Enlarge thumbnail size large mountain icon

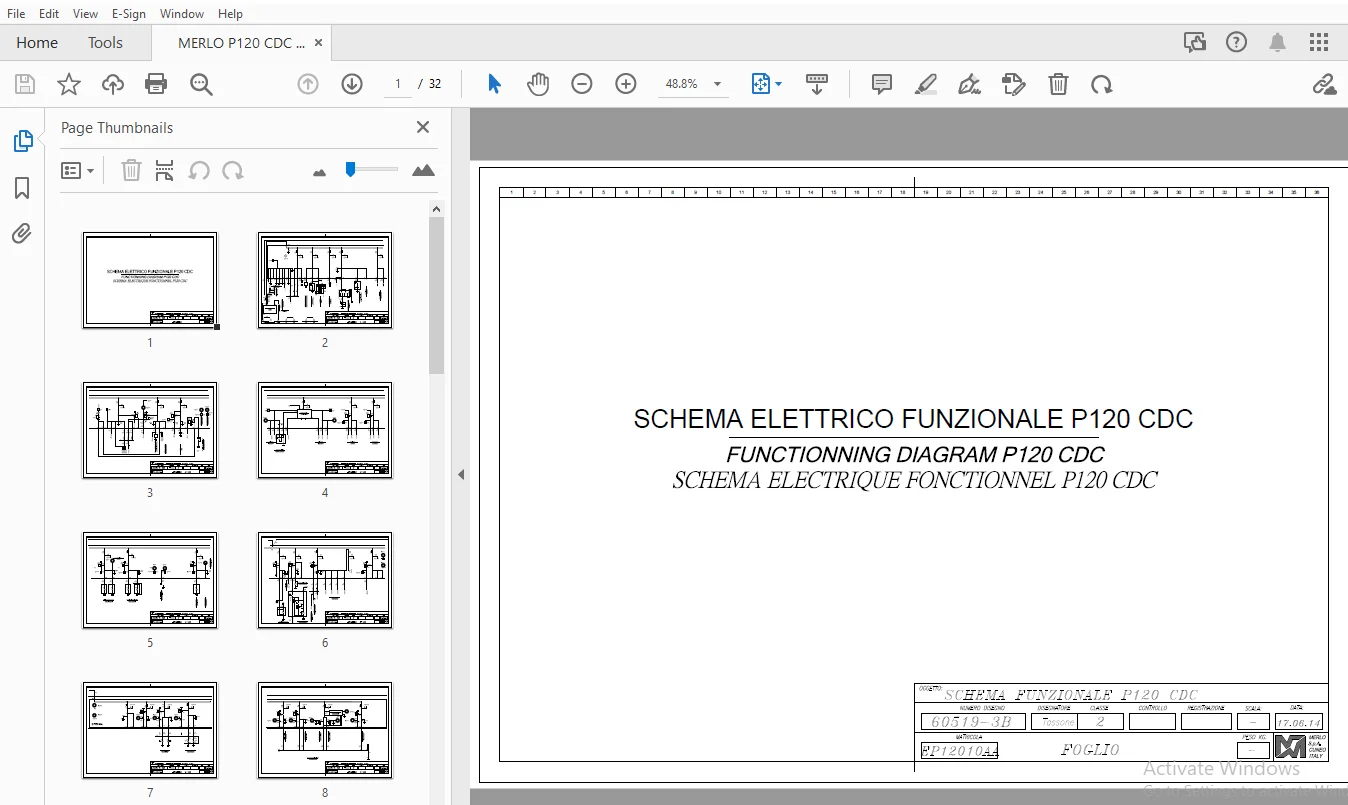pos(424,170)
